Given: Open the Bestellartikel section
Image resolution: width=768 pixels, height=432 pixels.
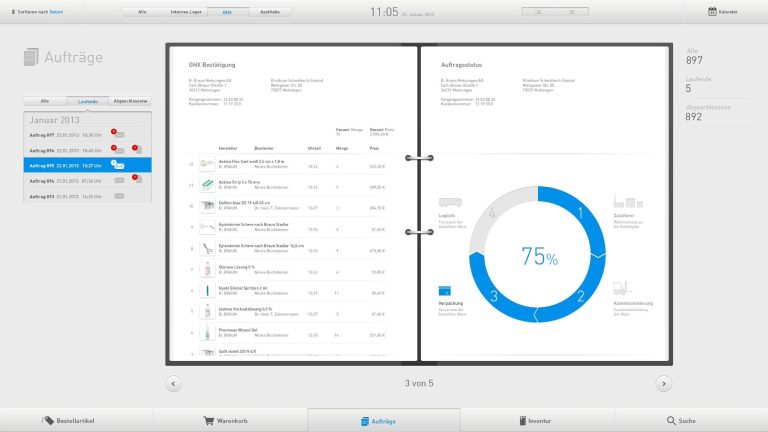Looking at the screenshot, I should 76,421.
